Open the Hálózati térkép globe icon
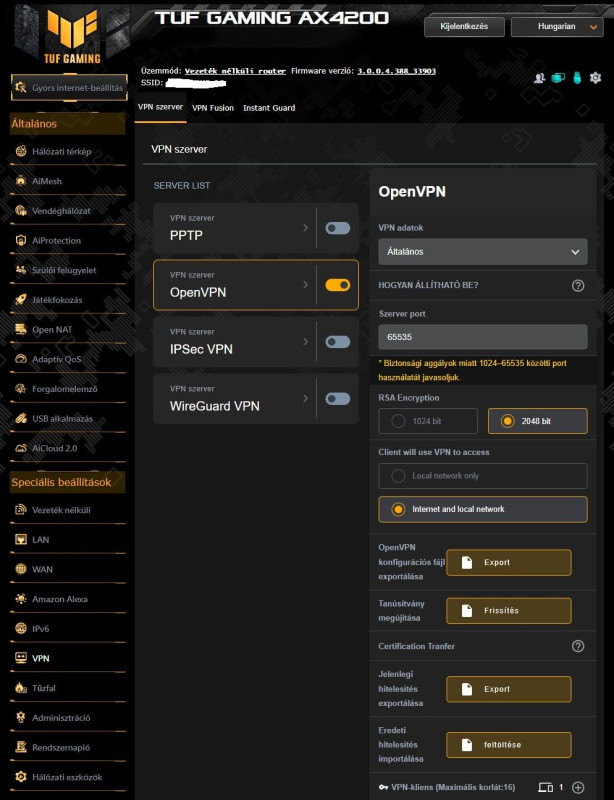Image resolution: width=614 pixels, height=800 pixels. pyautogui.click(x=20, y=151)
